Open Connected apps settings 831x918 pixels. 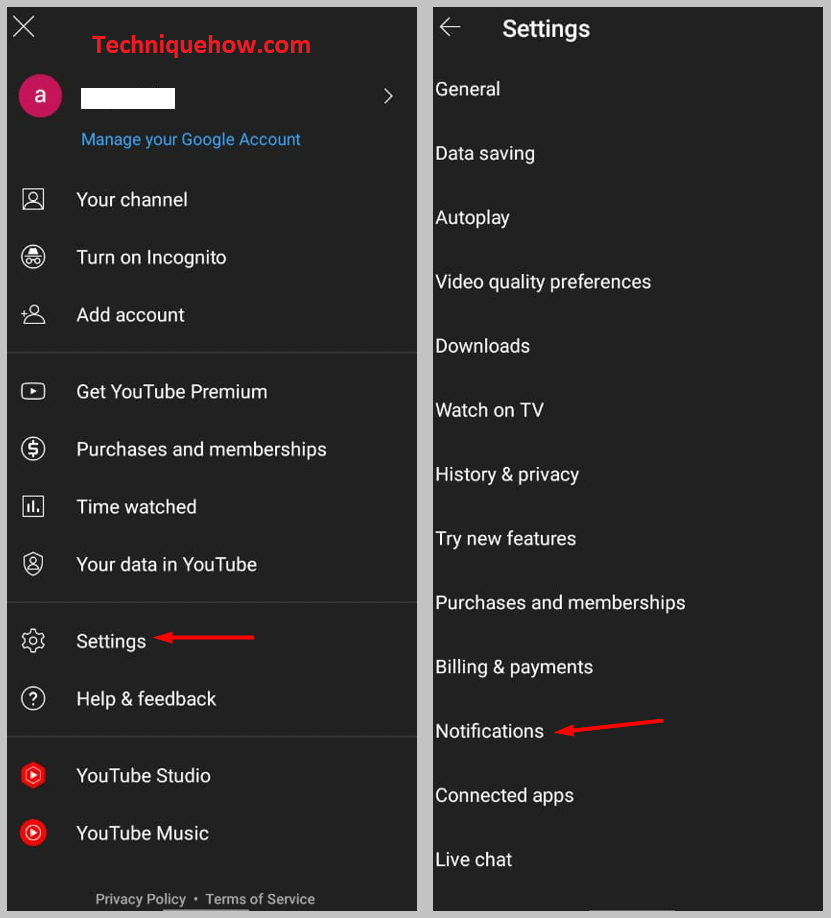point(504,796)
